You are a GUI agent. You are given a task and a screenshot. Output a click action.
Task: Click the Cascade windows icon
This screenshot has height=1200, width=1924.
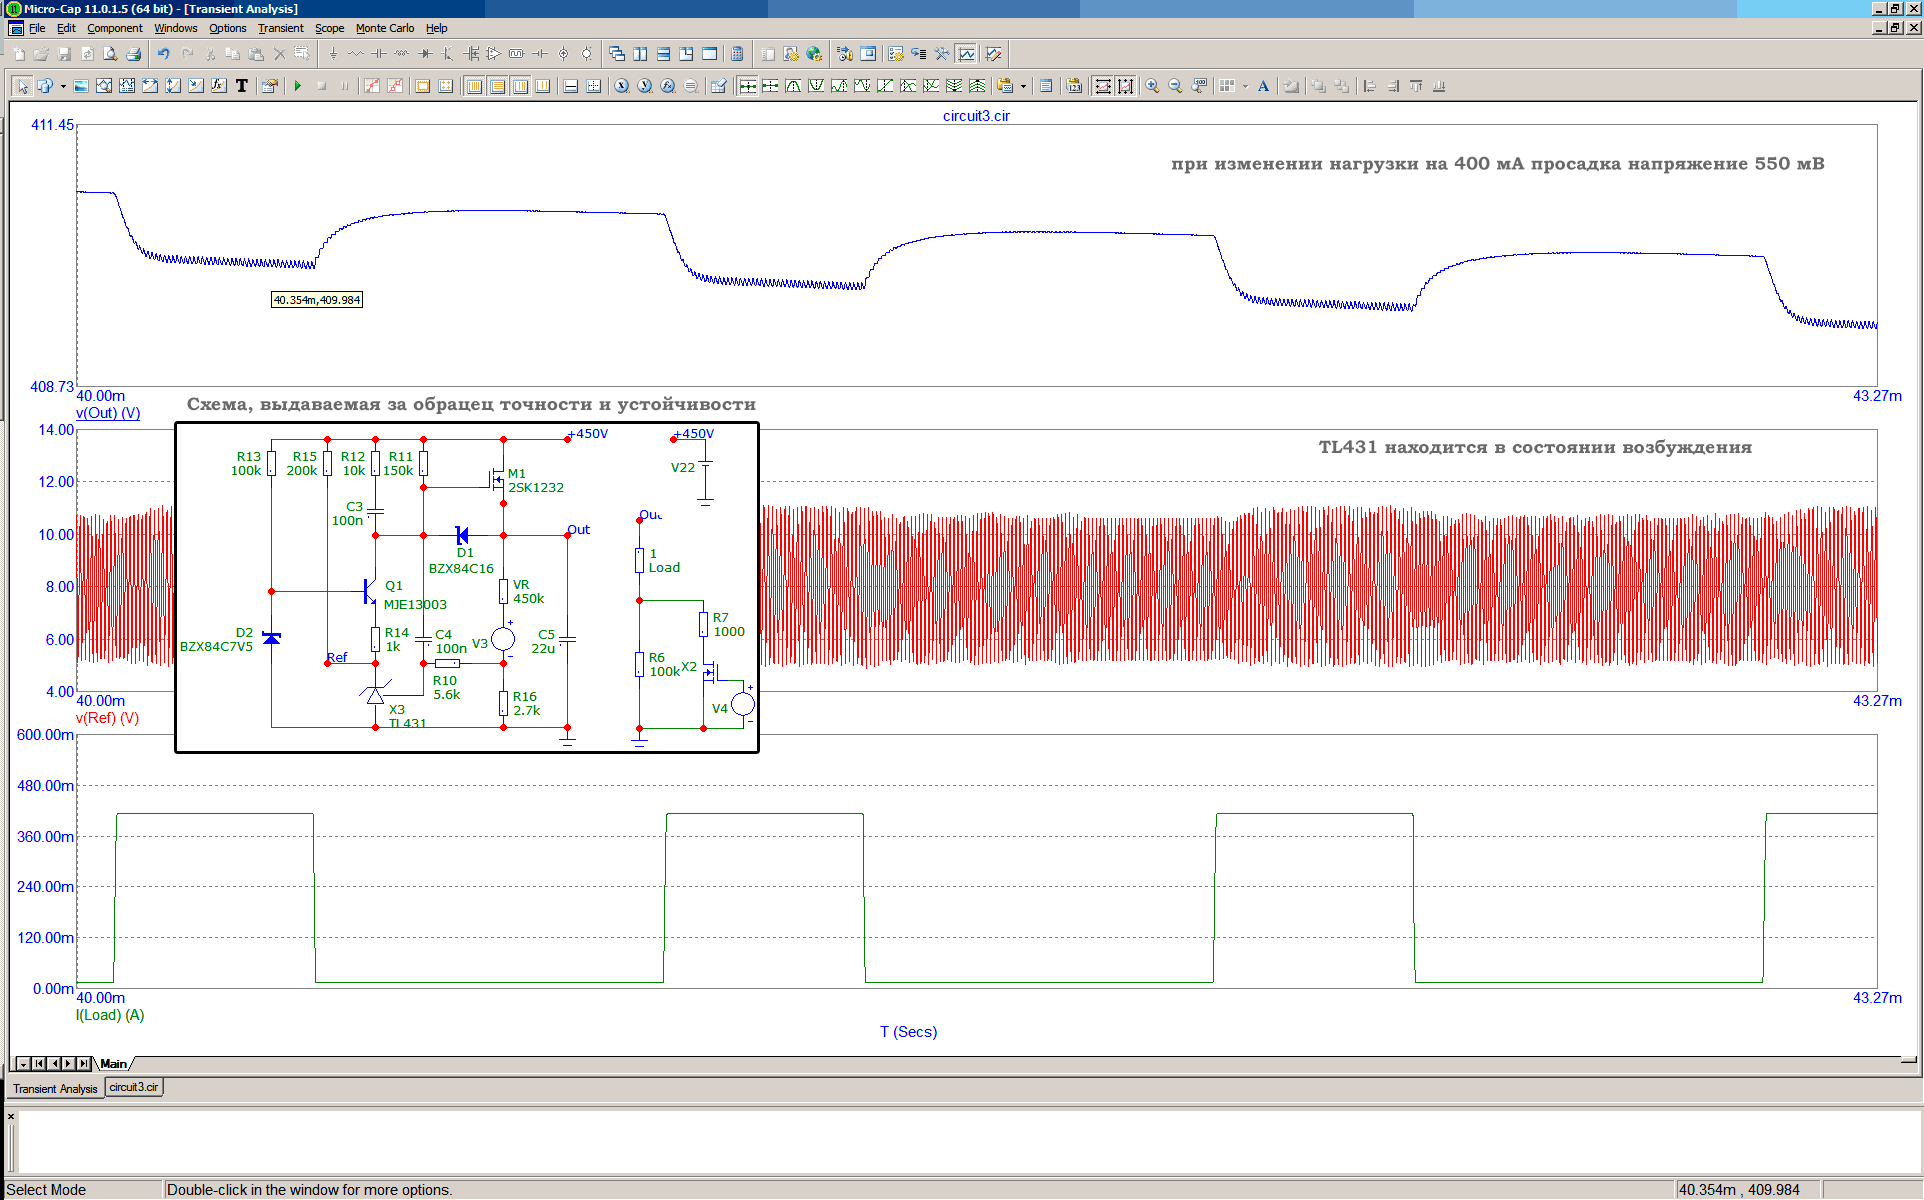(x=617, y=54)
